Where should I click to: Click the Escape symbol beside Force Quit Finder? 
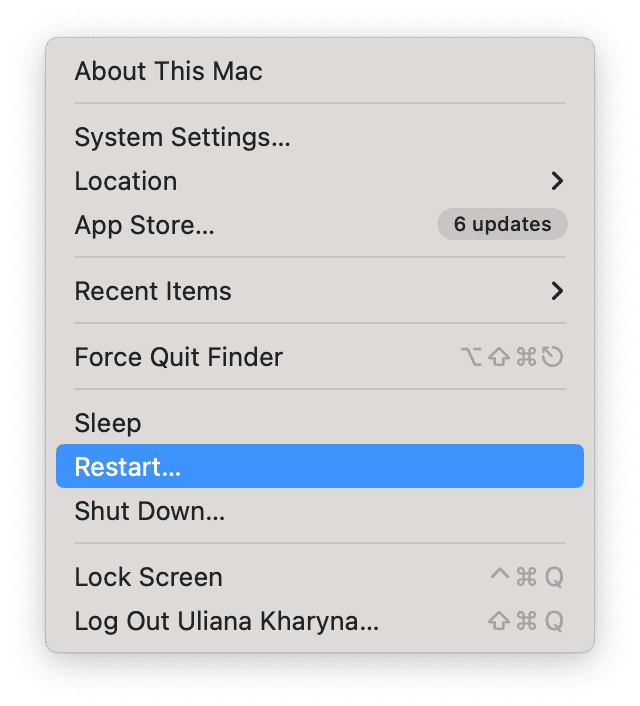pyautogui.click(x=553, y=357)
